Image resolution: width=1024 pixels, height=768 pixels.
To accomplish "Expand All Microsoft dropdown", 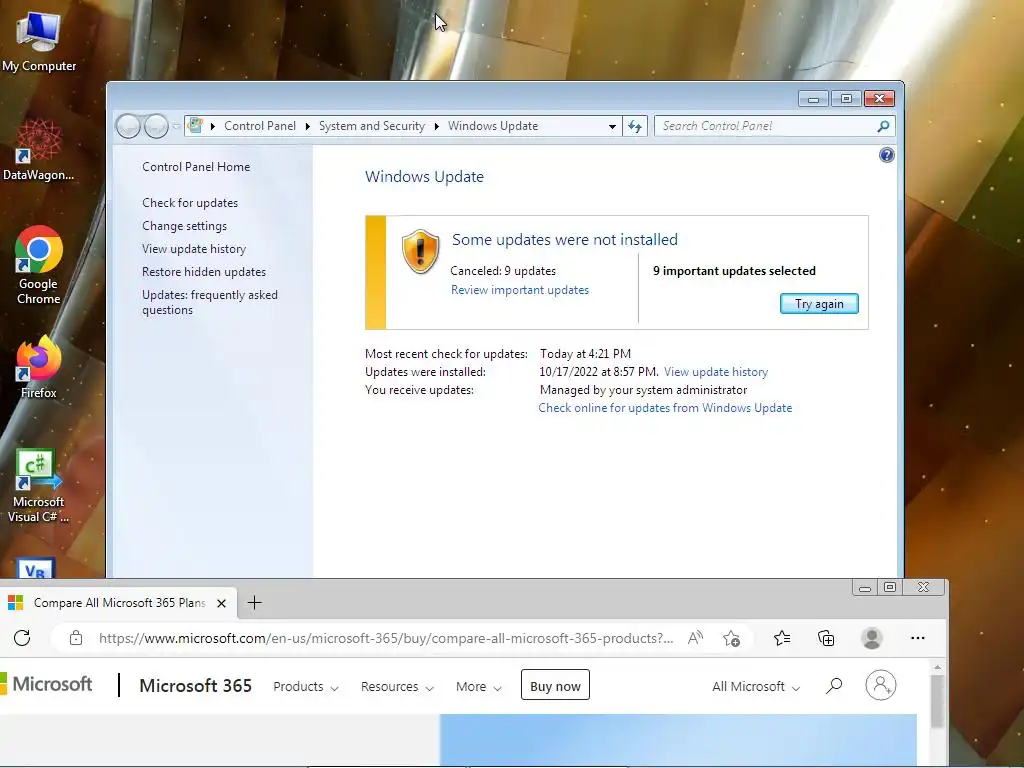I will pos(756,686).
